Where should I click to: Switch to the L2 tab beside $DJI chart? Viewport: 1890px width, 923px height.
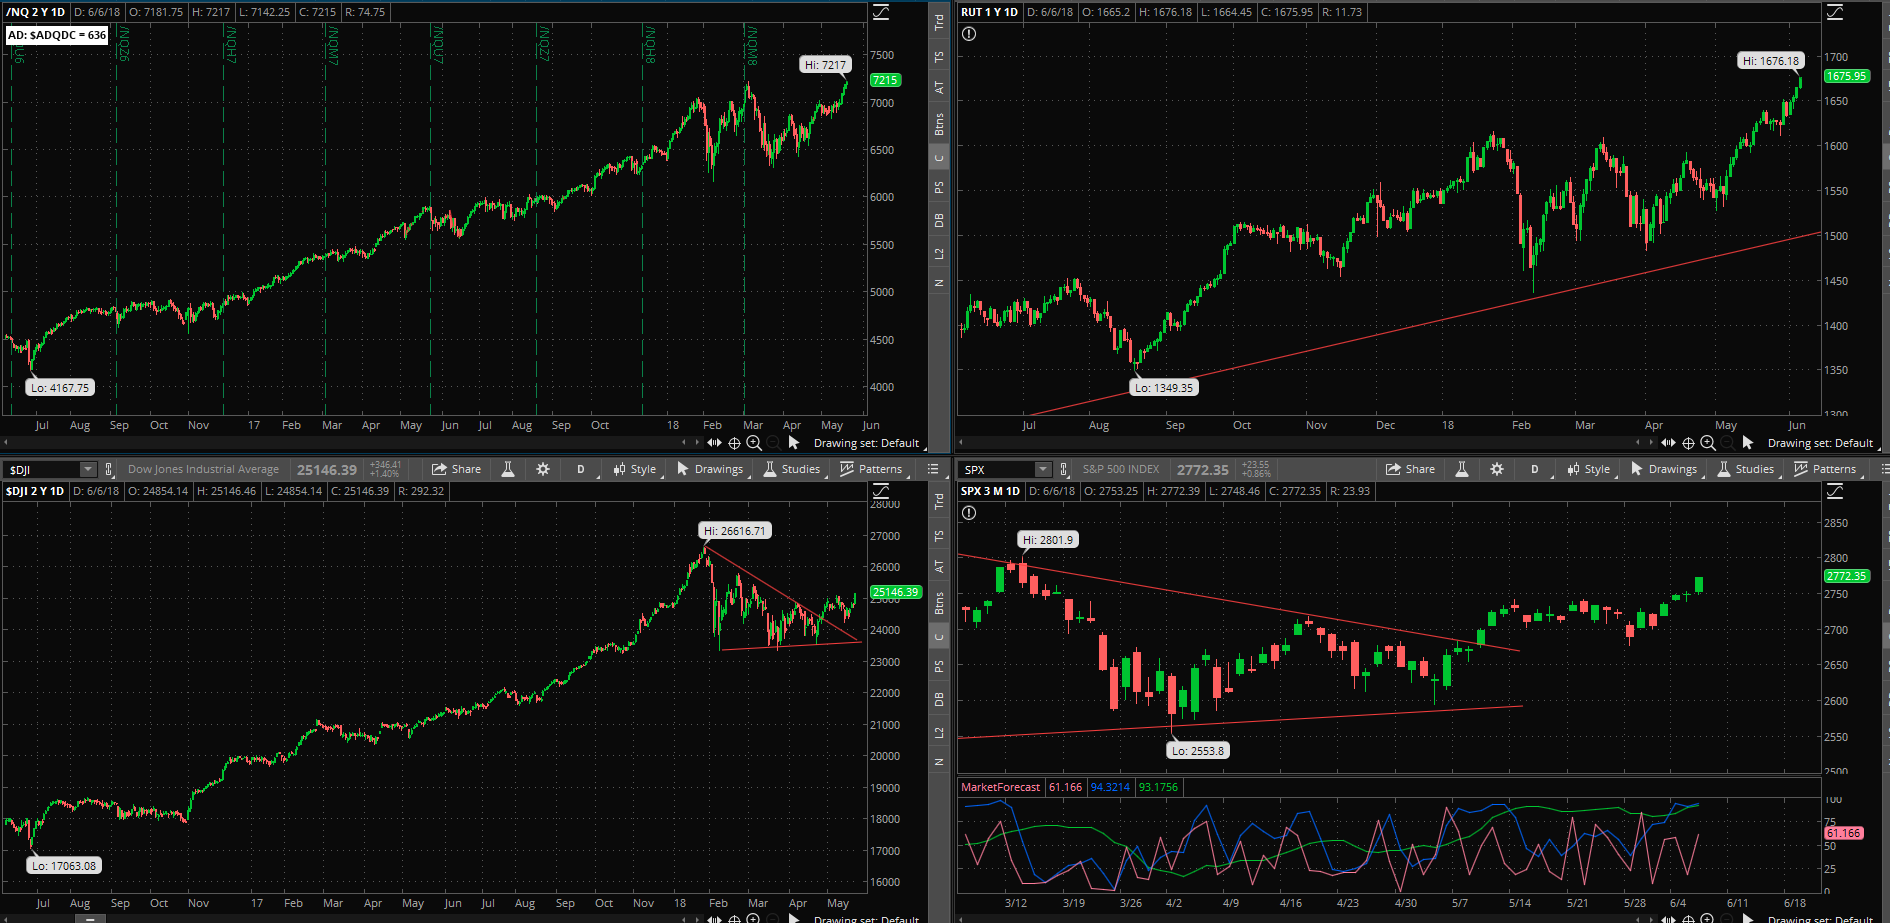pyautogui.click(x=939, y=733)
